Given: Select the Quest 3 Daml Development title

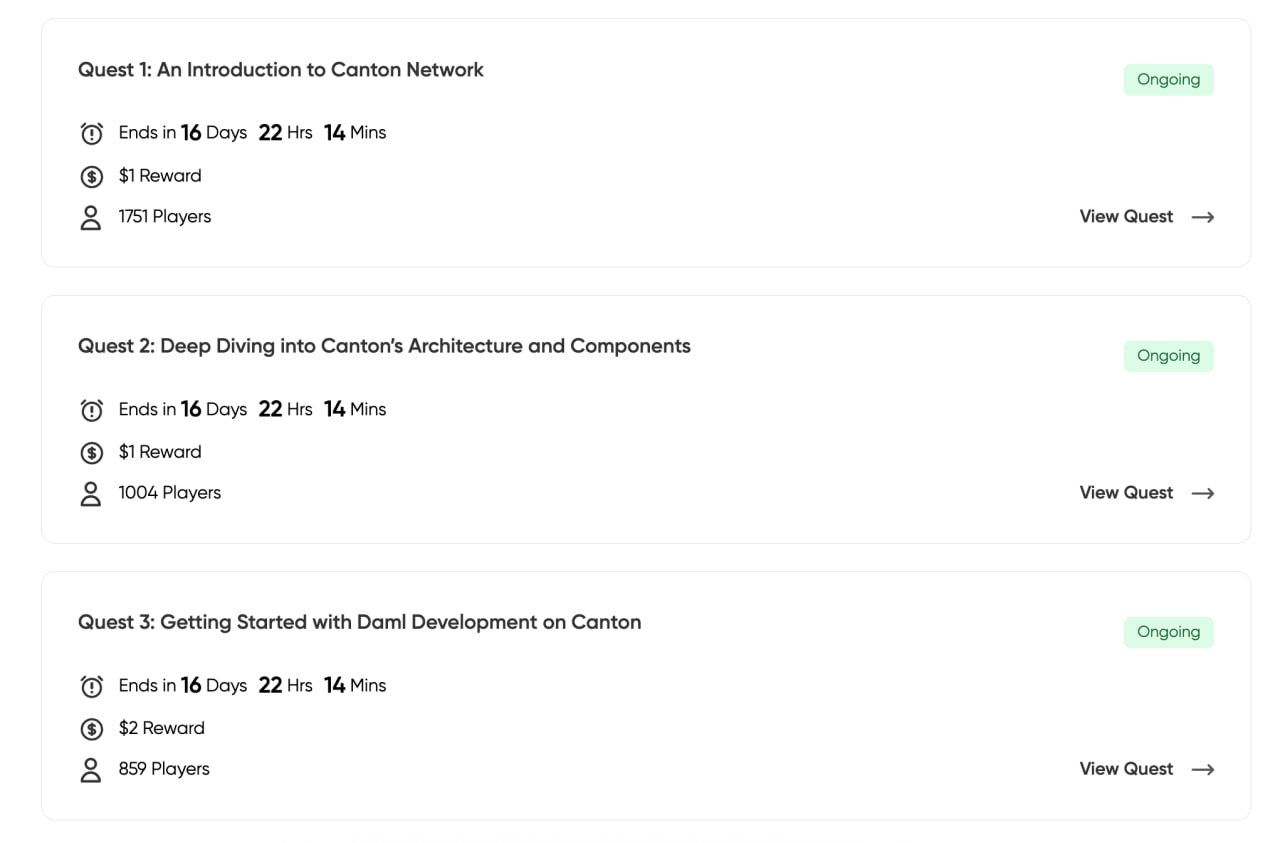Looking at the screenshot, I should [360, 622].
